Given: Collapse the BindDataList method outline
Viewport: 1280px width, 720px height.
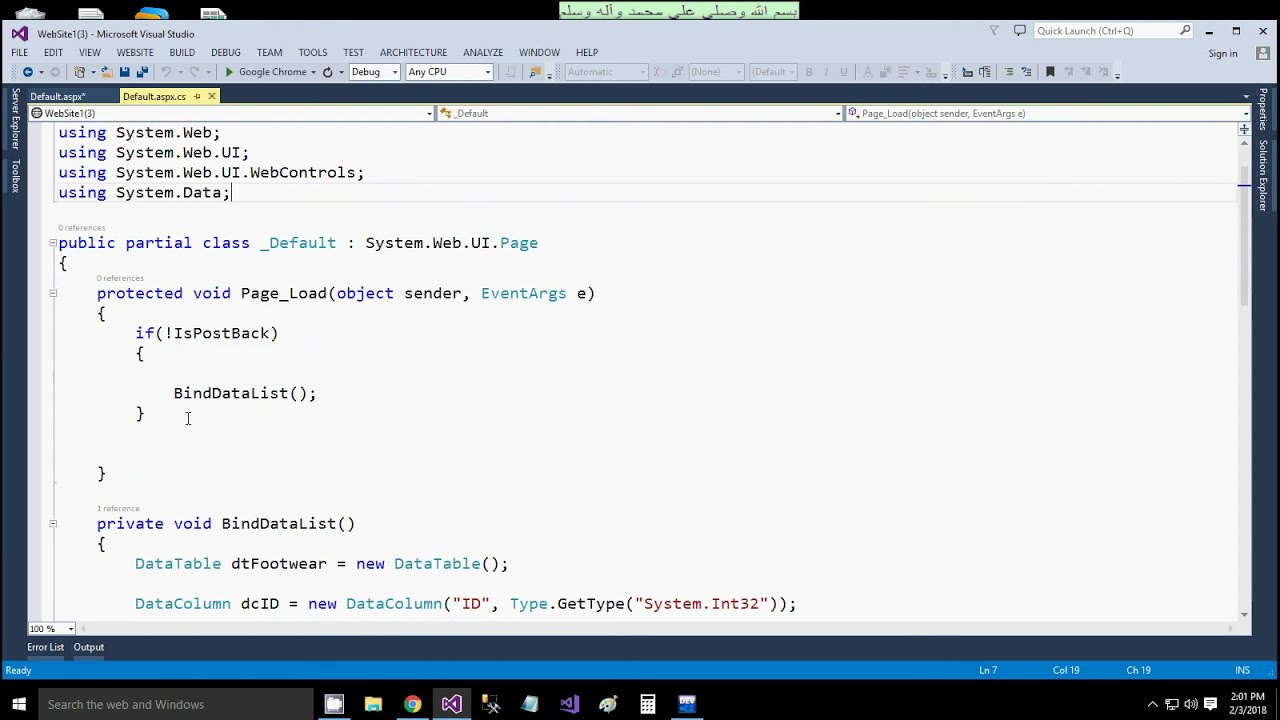Looking at the screenshot, I should [53, 523].
